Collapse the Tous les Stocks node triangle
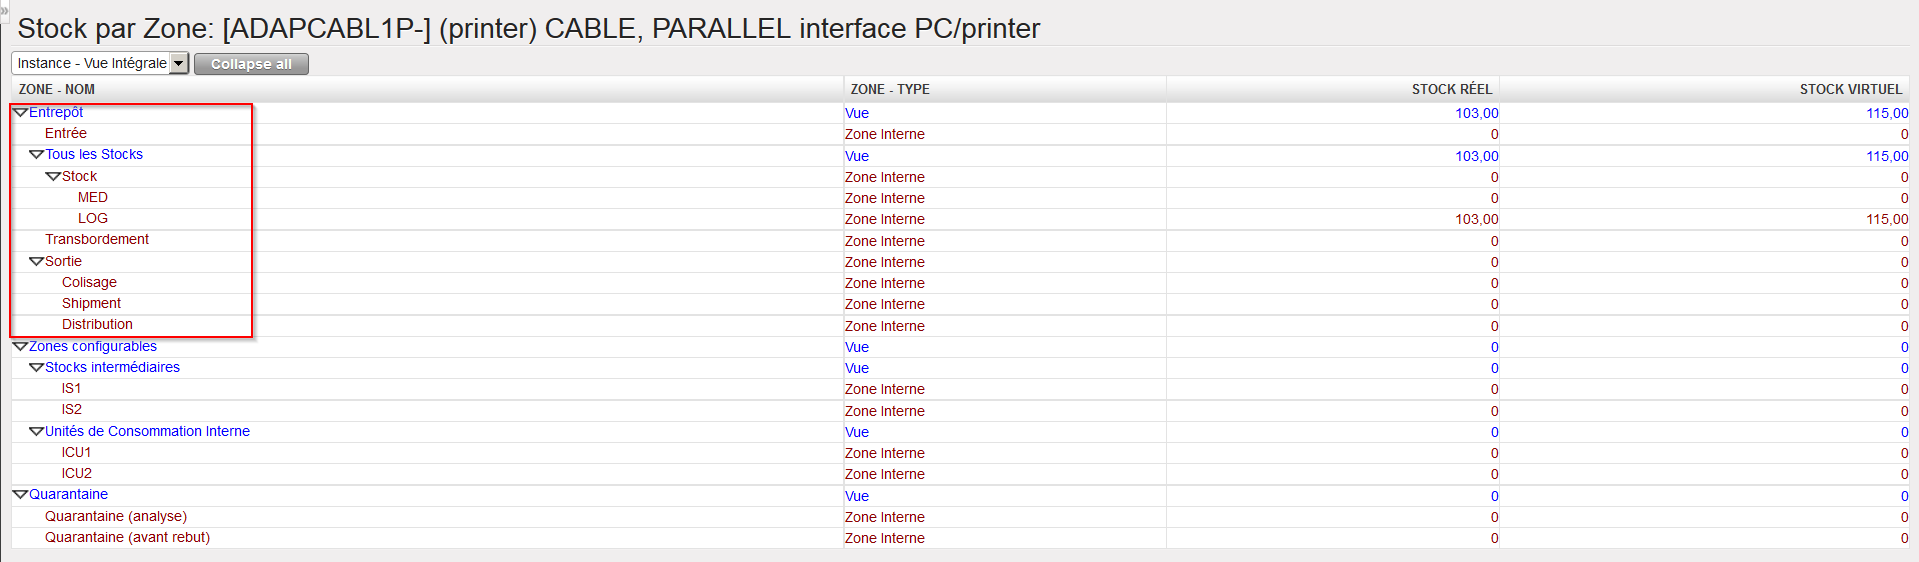 point(36,155)
